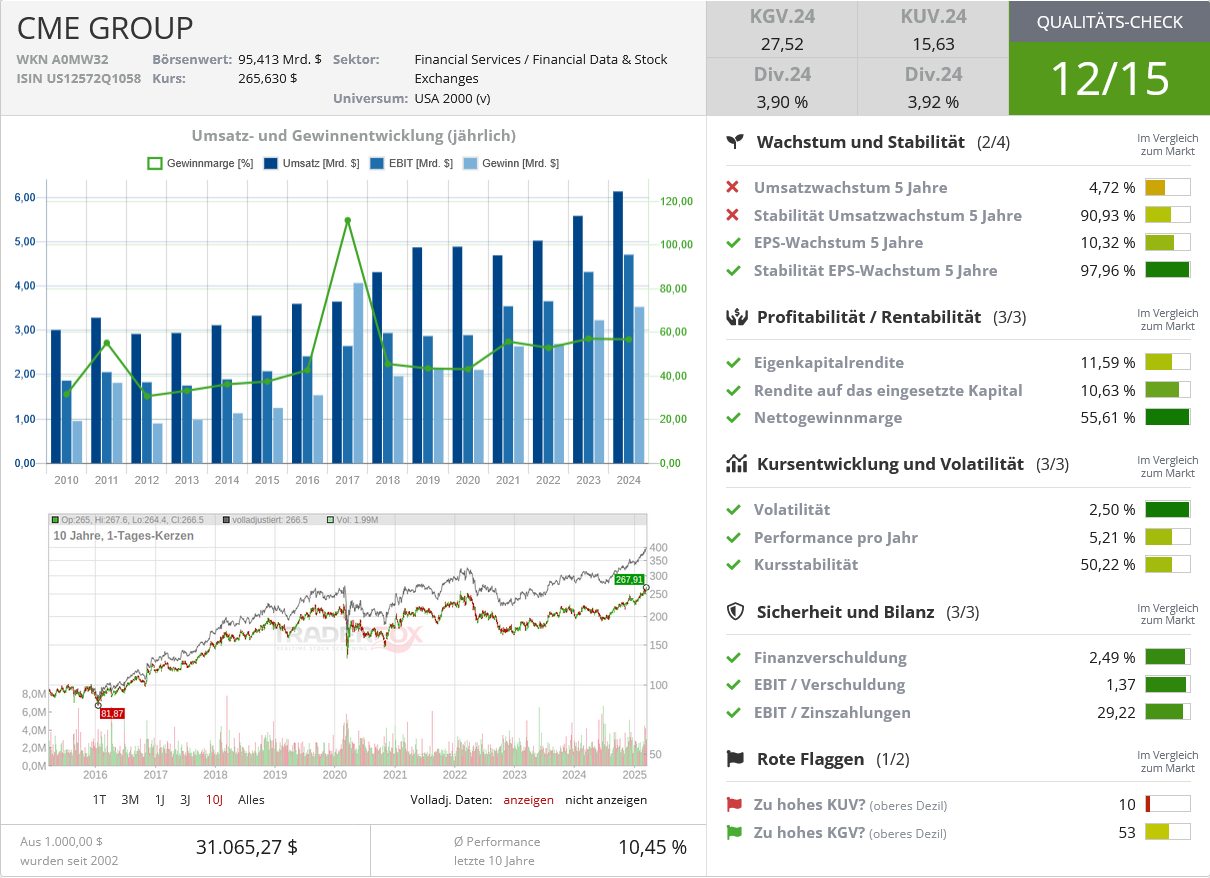Click the 29,22 EBIT / Zinszahlungen value
The image size is (1210, 878).
pos(1116,712)
